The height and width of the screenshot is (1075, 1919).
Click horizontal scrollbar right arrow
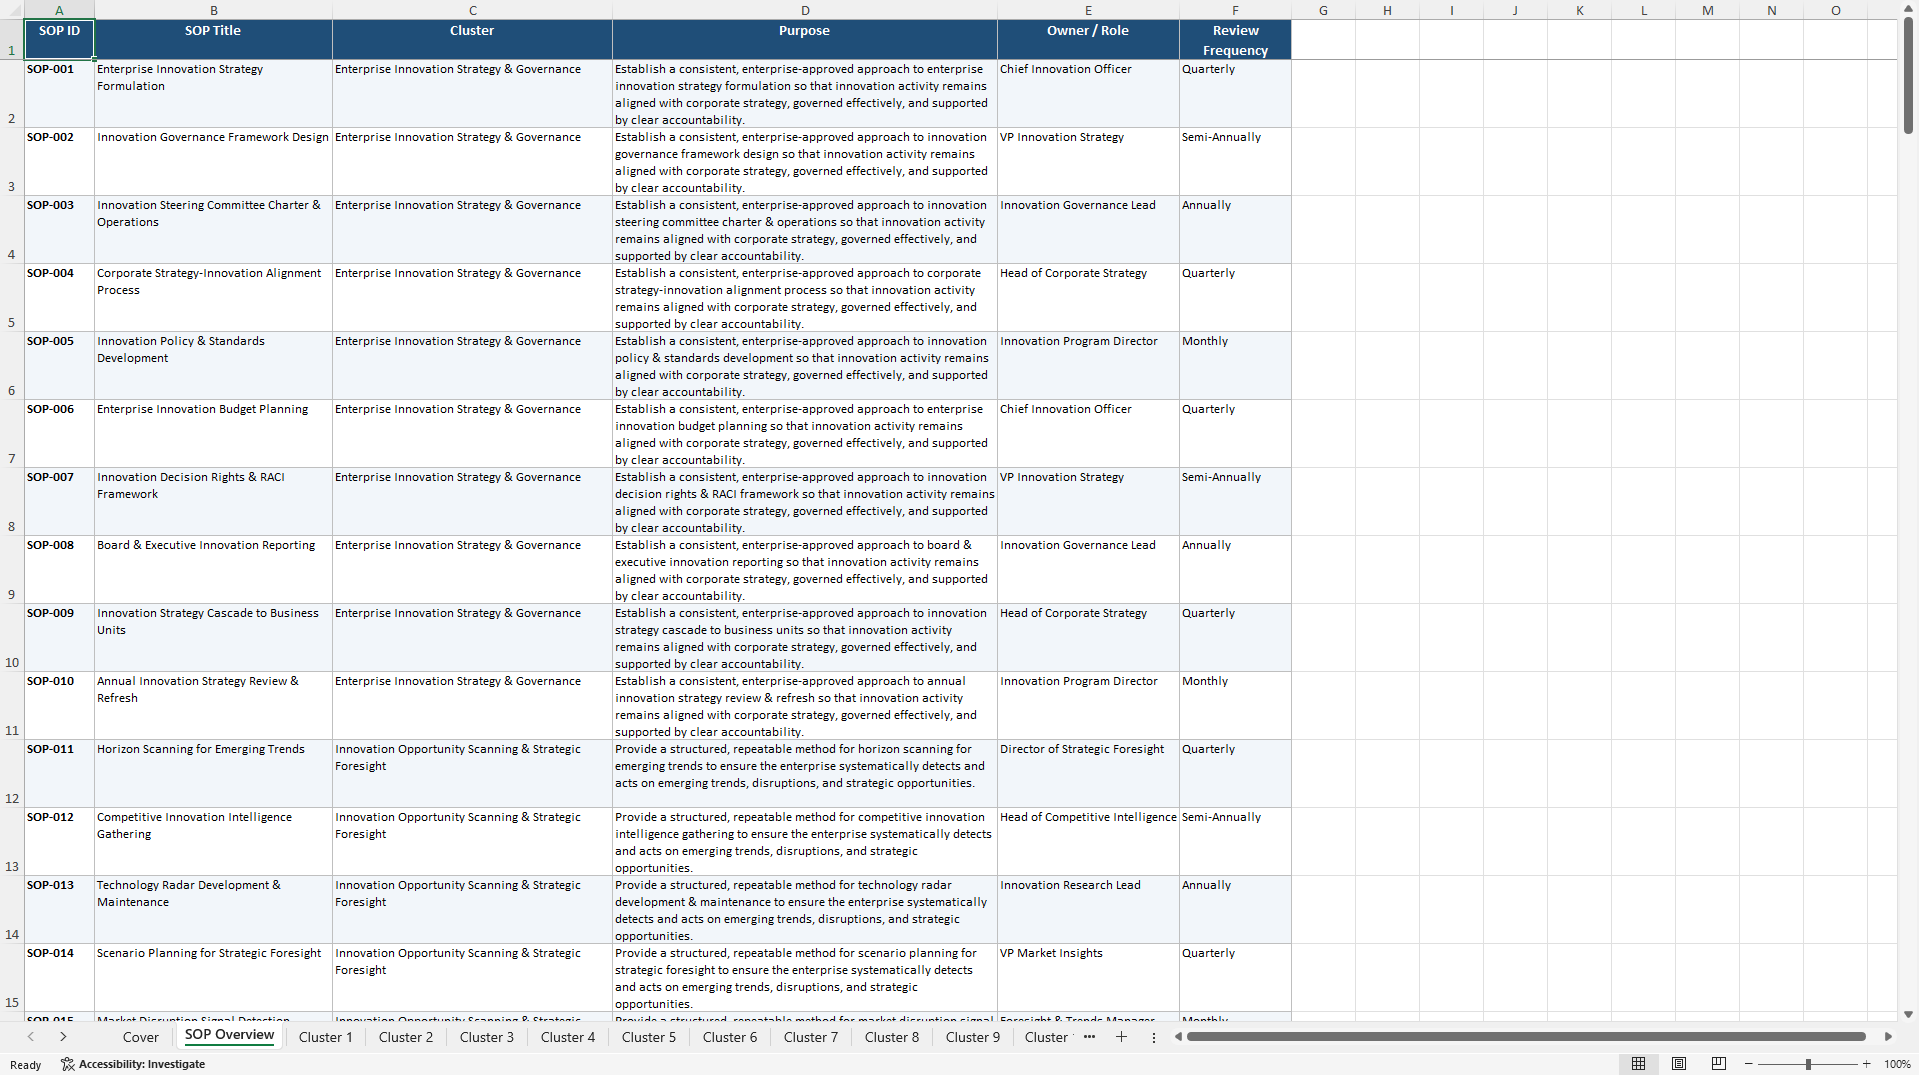coord(1888,1037)
